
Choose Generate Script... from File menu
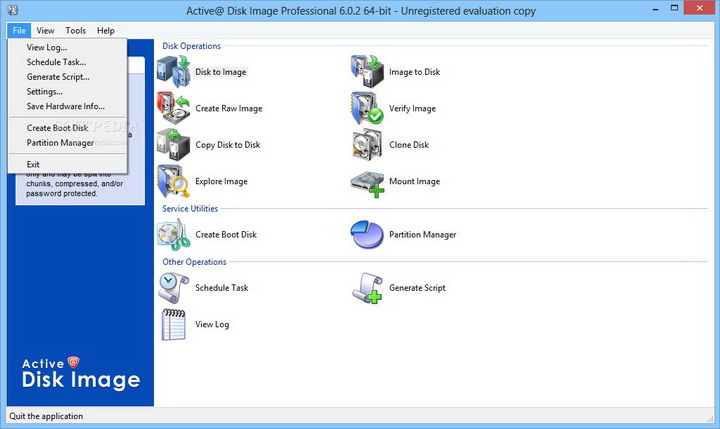click(x=67, y=77)
